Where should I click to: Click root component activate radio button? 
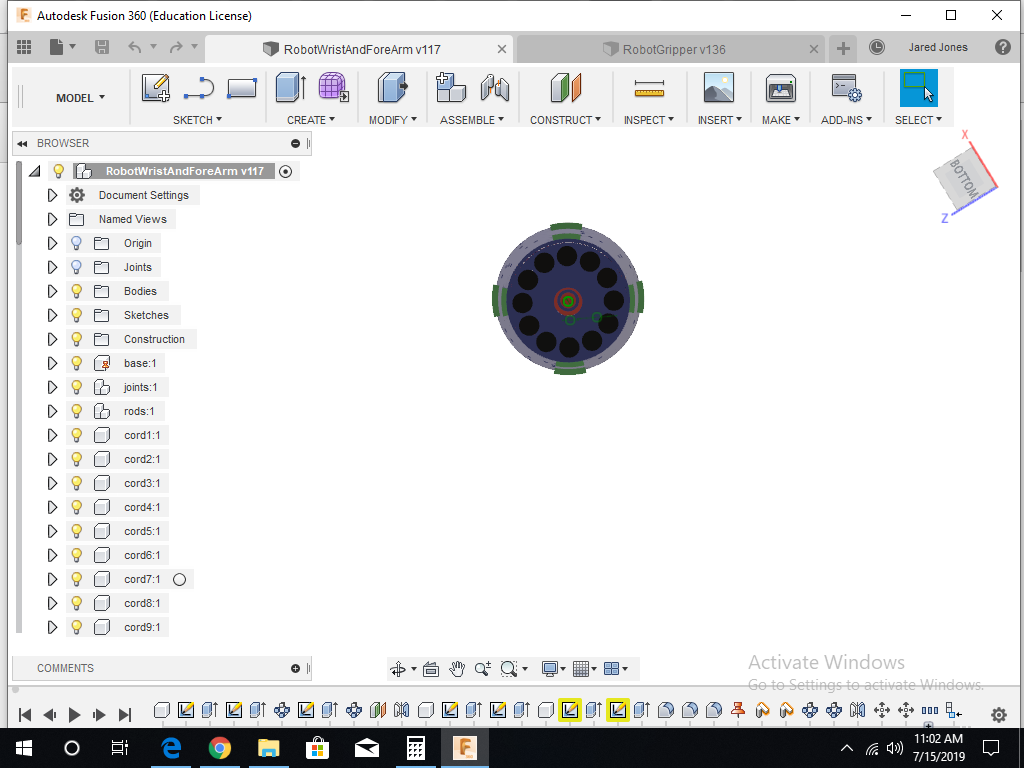pyautogui.click(x=285, y=172)
